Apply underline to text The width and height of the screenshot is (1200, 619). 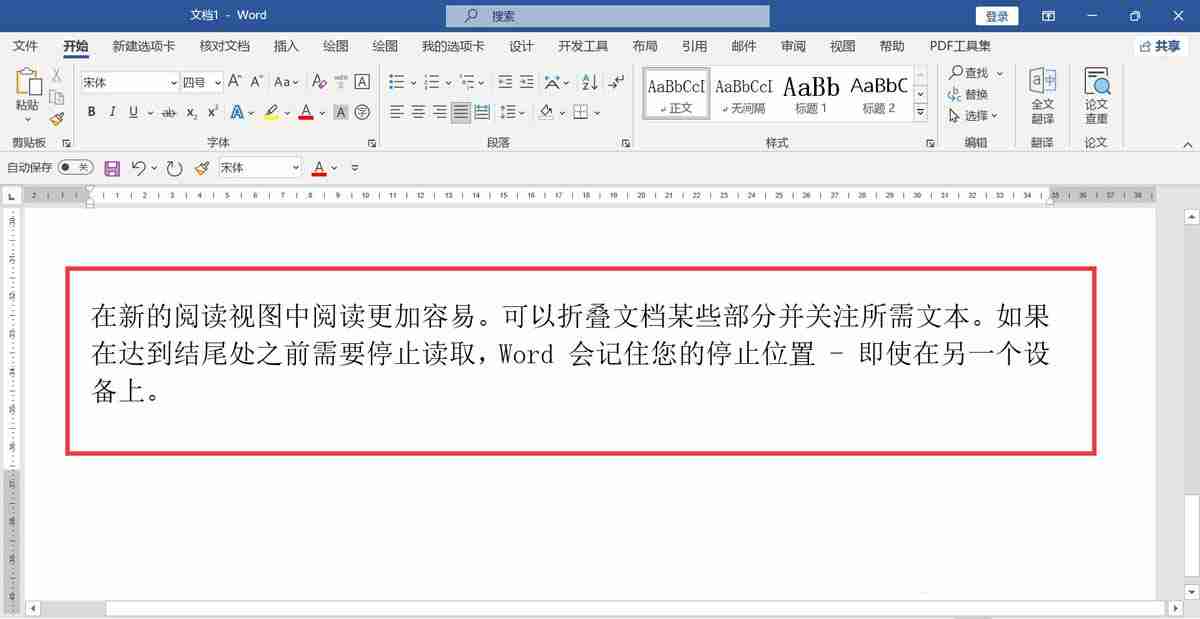point(131,111)
